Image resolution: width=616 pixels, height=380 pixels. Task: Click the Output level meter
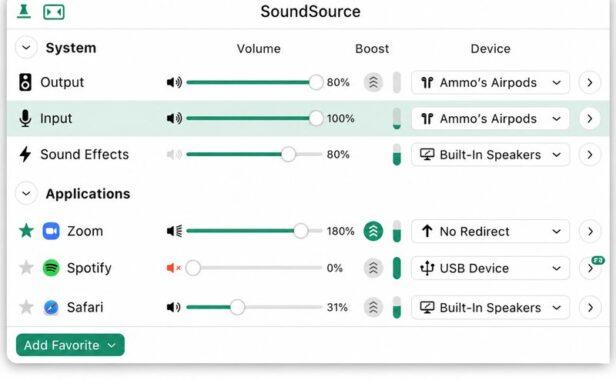(x=397, y=83)
